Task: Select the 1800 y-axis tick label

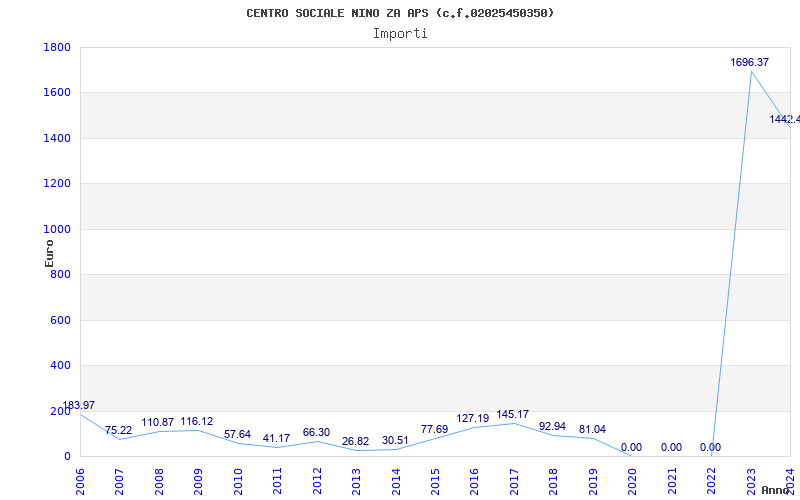Action: click(56, 47)
